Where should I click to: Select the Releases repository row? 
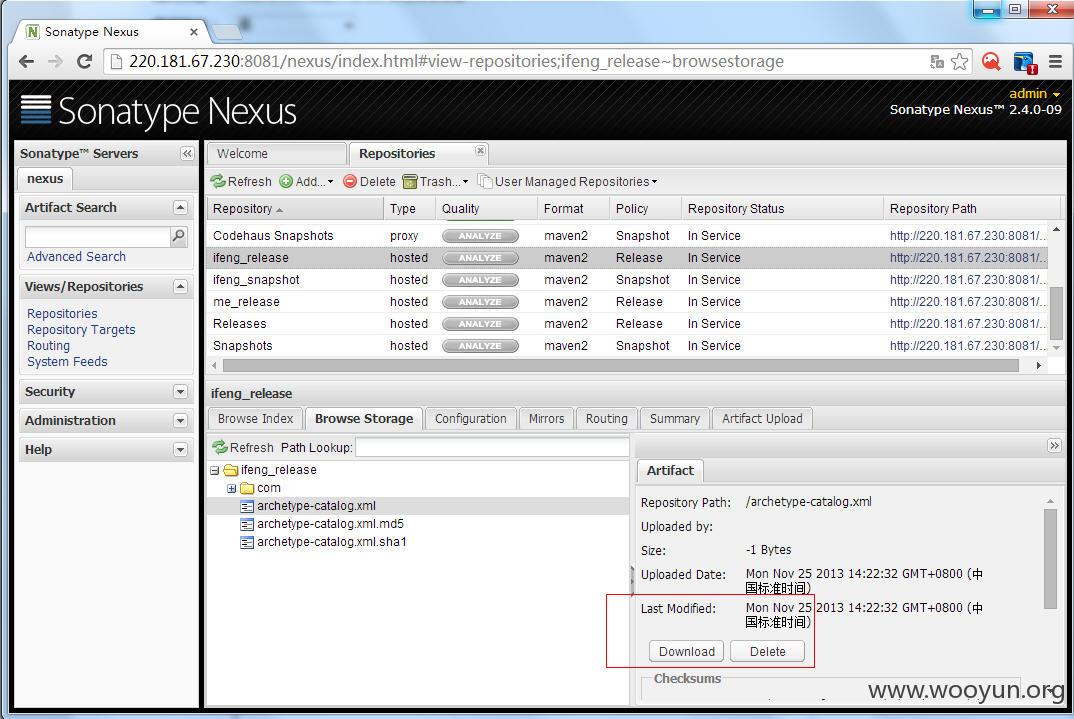click(626, 324)
